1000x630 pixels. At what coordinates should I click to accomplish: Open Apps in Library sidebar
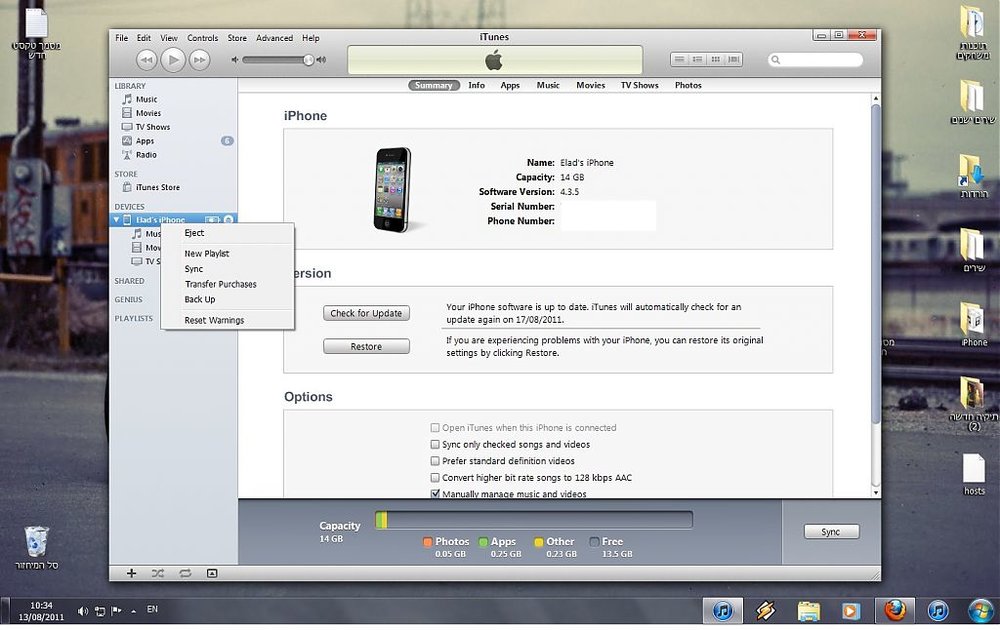(x=145, y=141)
